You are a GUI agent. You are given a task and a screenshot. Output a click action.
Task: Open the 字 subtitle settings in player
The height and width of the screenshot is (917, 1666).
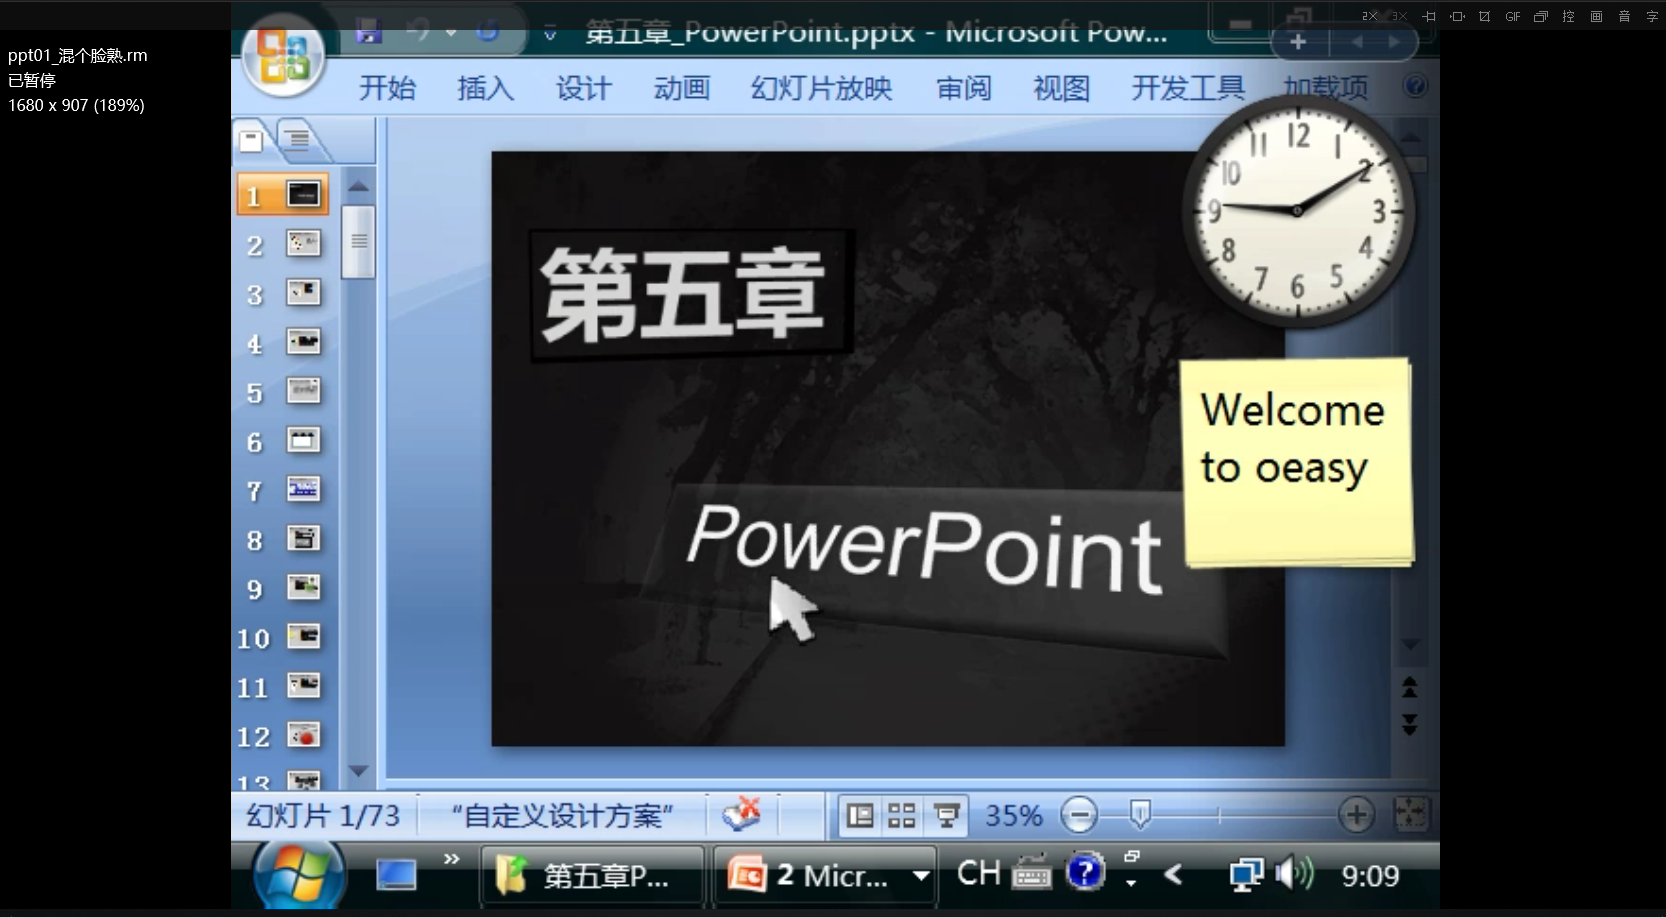pos(1652,16)
